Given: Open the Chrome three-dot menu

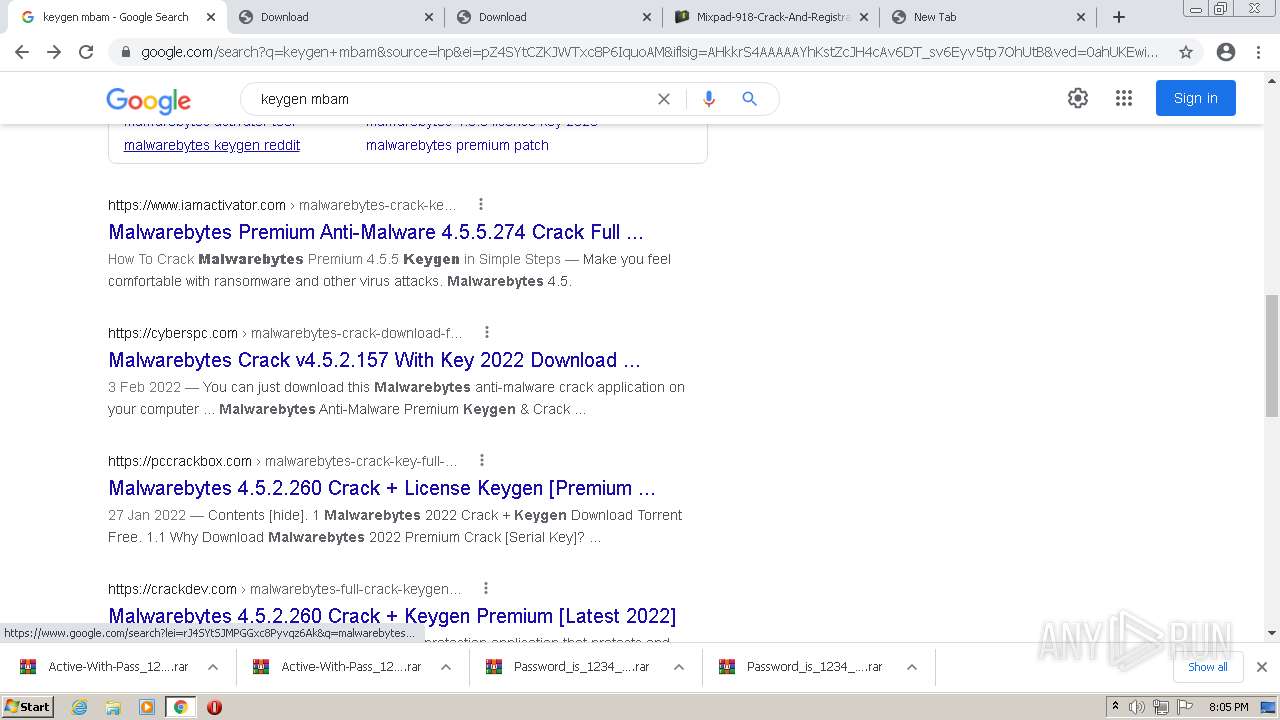Looking at the screenshot, I should click(x=1258, y=52).
